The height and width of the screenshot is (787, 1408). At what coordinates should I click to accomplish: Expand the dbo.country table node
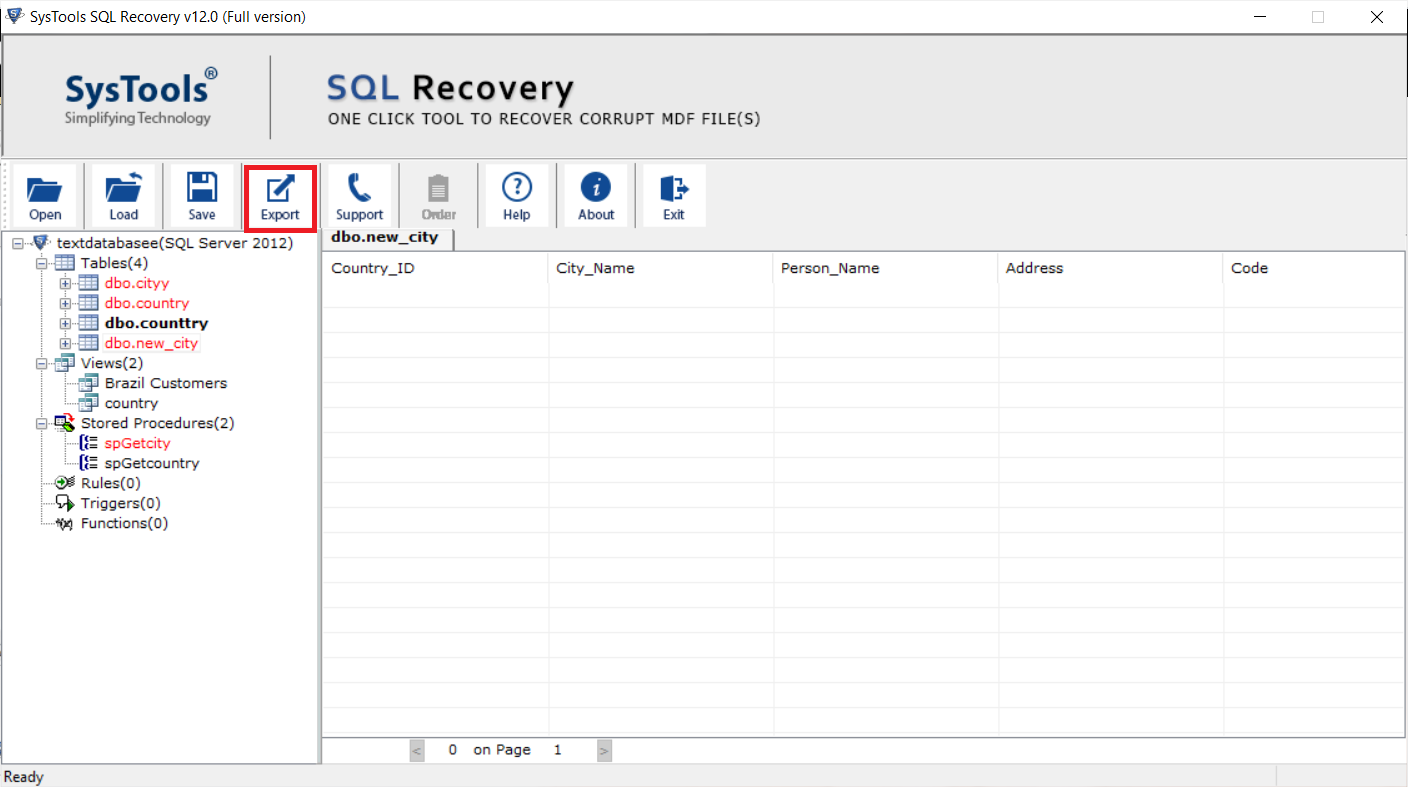[66, 304]
